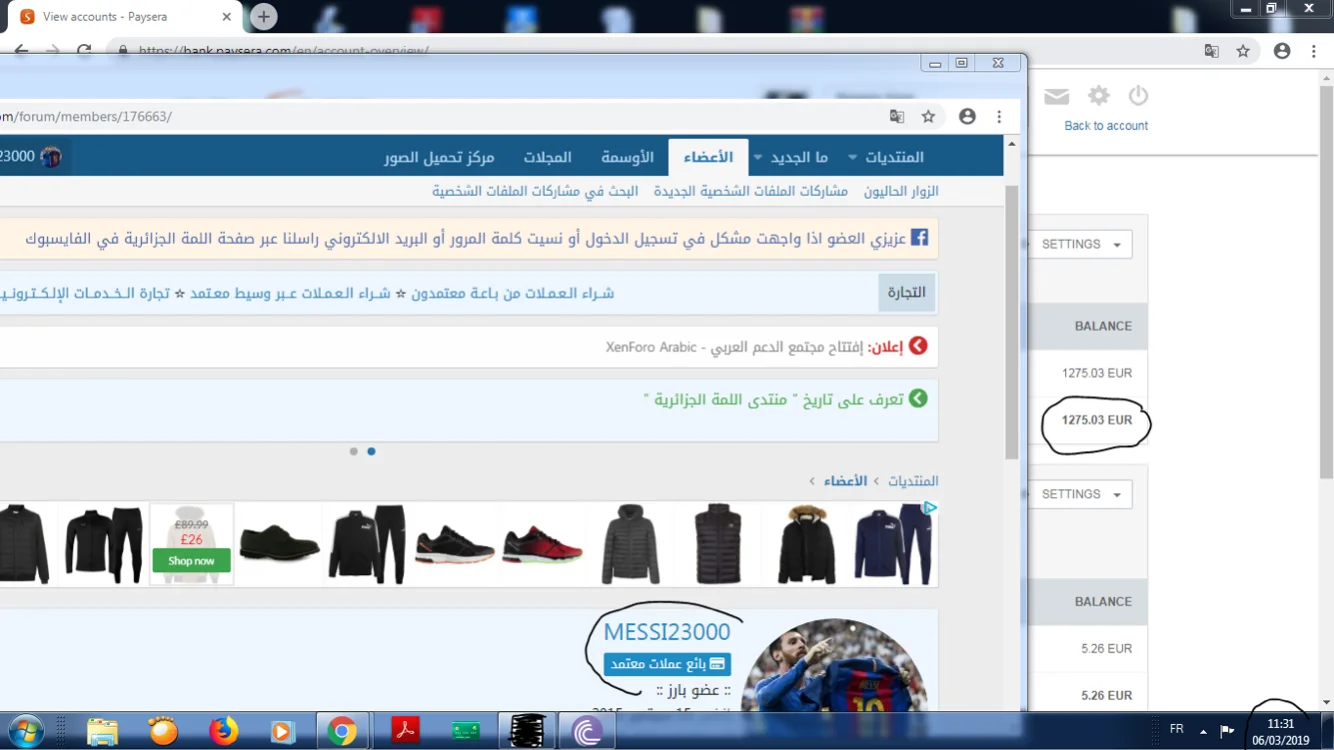Click the Windows Start button
Image resolution: width=1334 pixels, height=750 pixels.
(27, 731)
